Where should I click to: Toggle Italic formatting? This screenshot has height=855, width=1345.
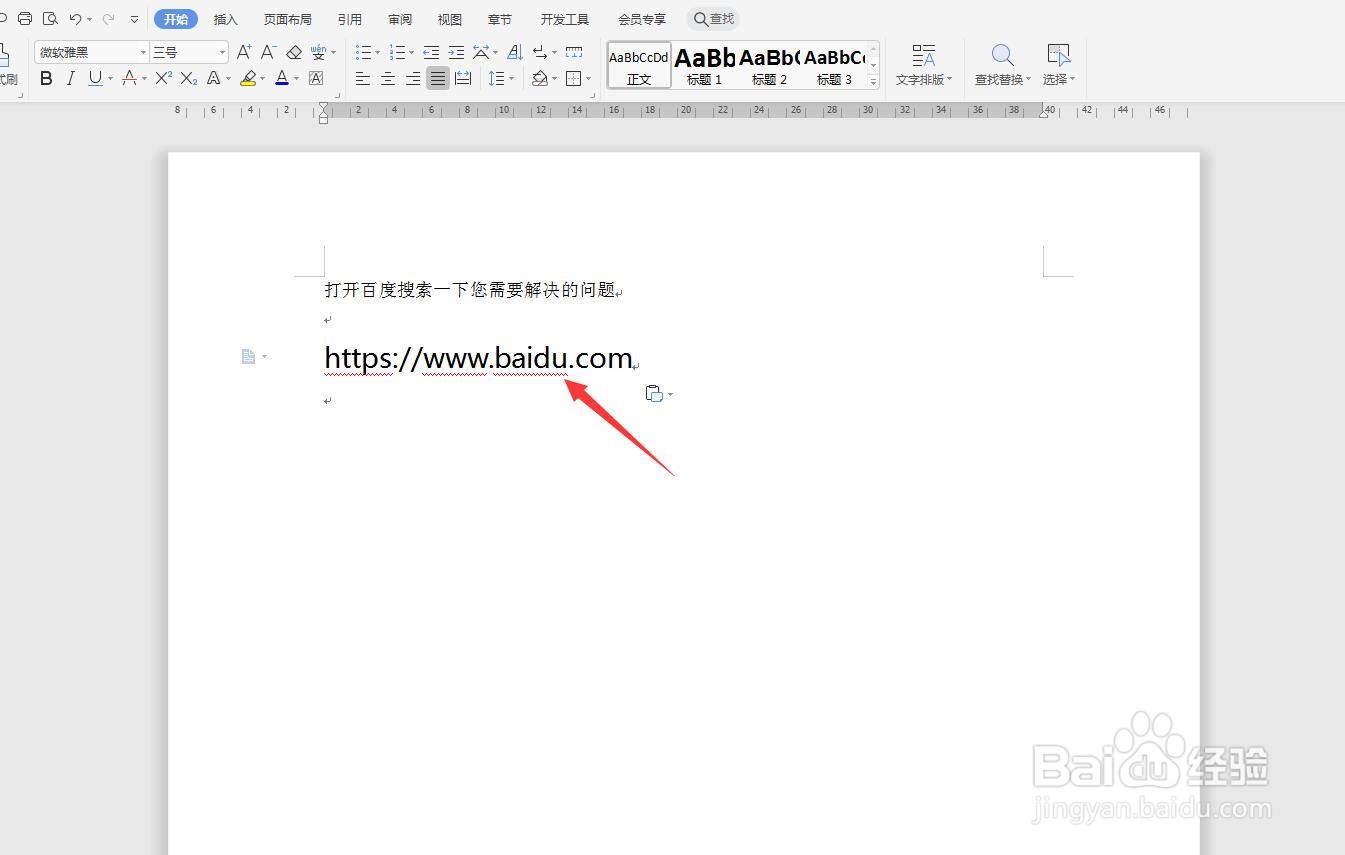[x=70, y=78]
